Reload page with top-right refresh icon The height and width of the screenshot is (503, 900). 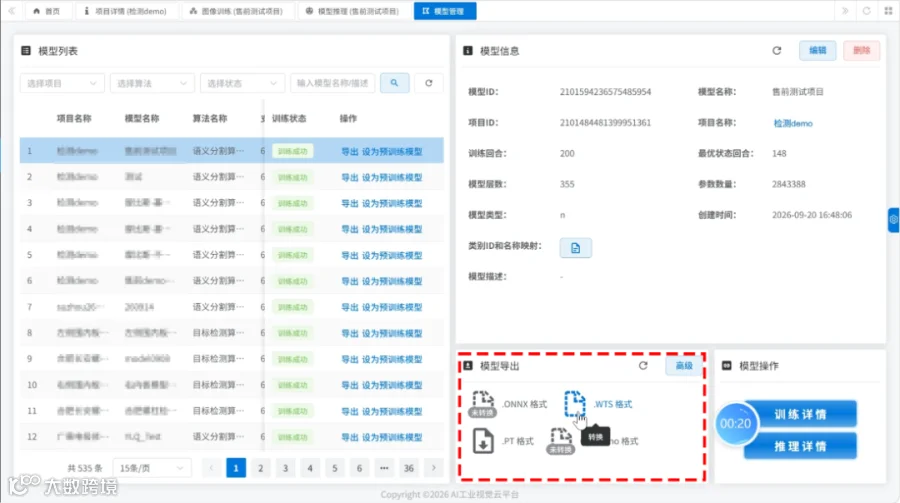867,11
